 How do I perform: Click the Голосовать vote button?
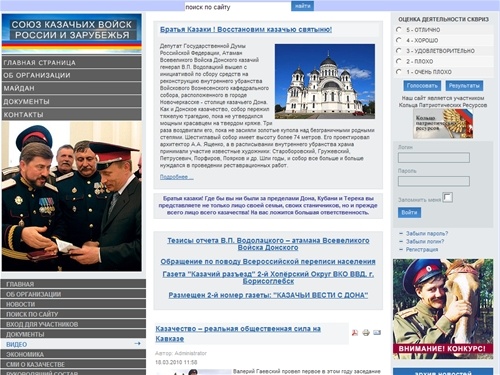click(422, 86)
